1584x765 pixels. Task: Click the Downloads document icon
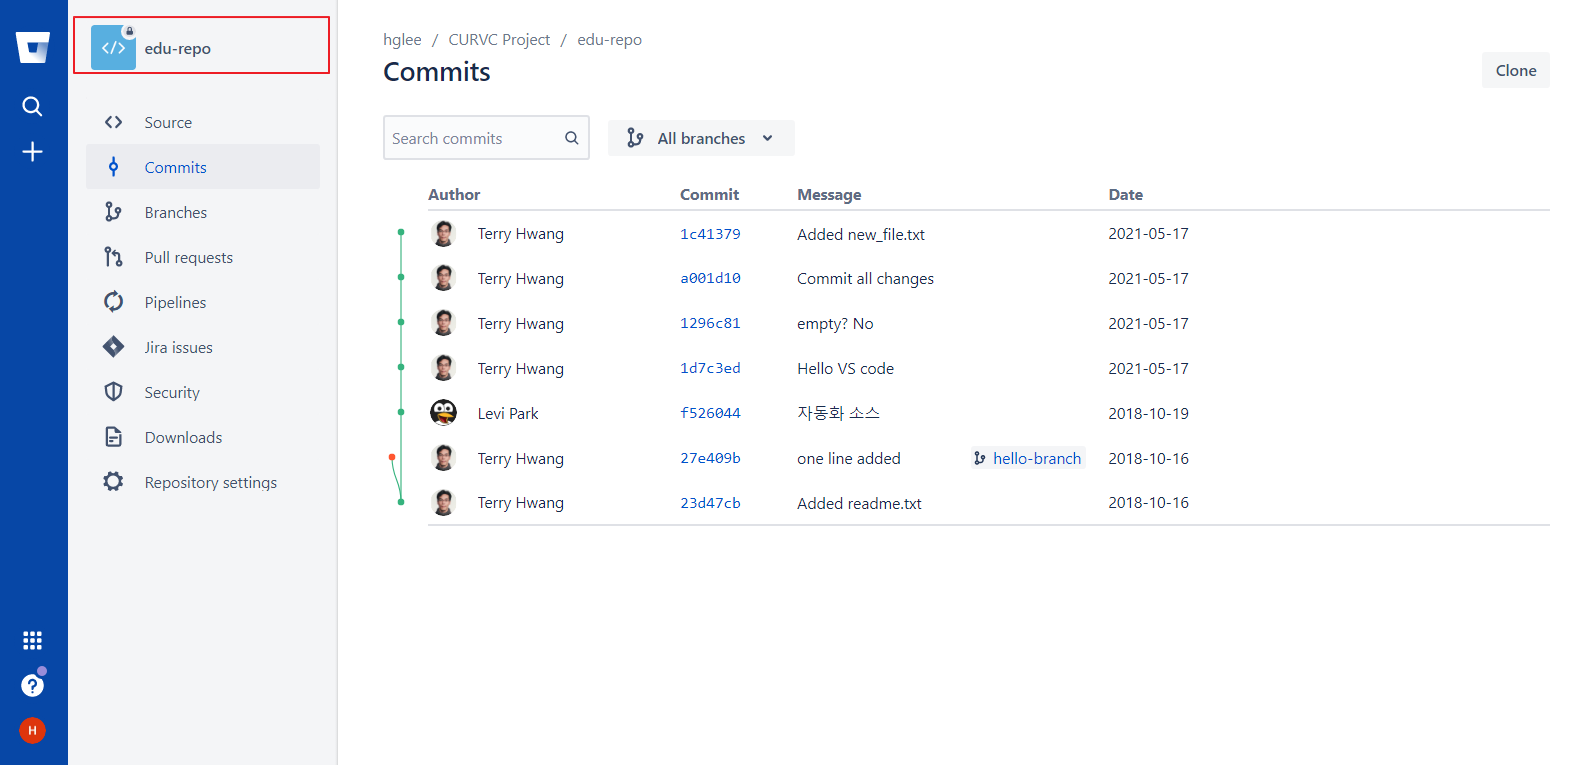pos(113,437)
